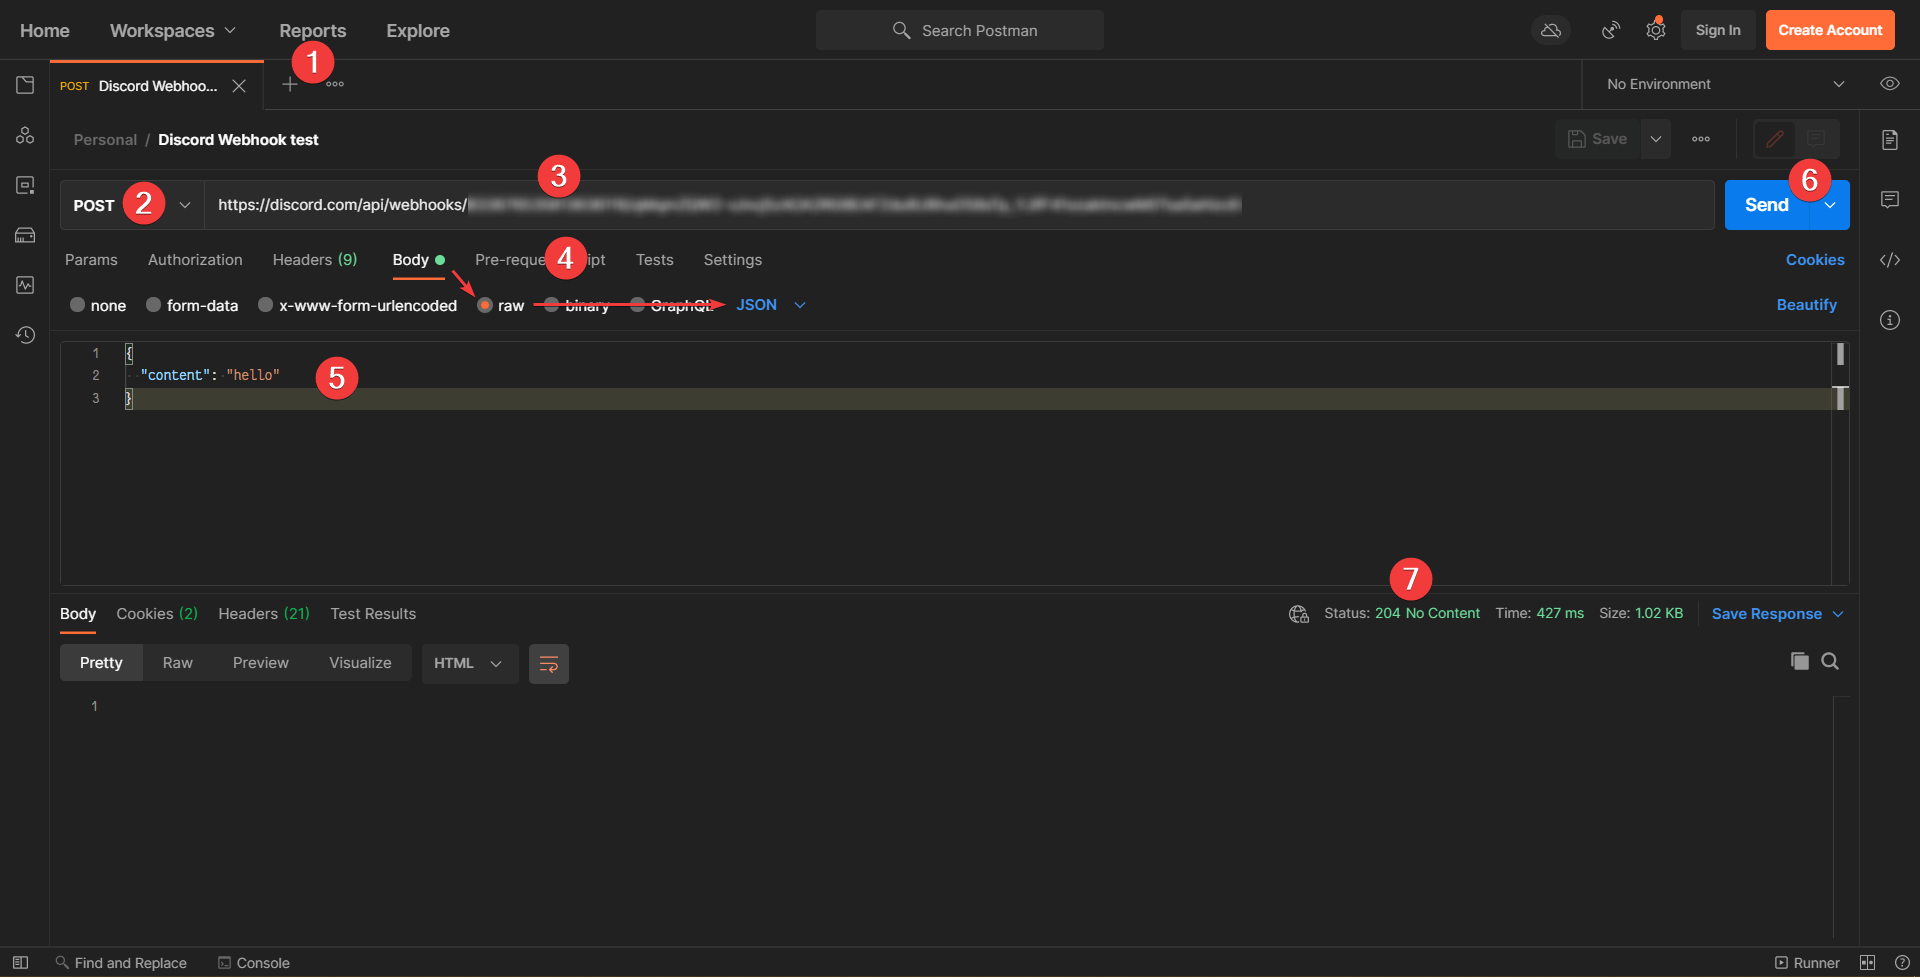Click the Send button

tap(1767, 205)
